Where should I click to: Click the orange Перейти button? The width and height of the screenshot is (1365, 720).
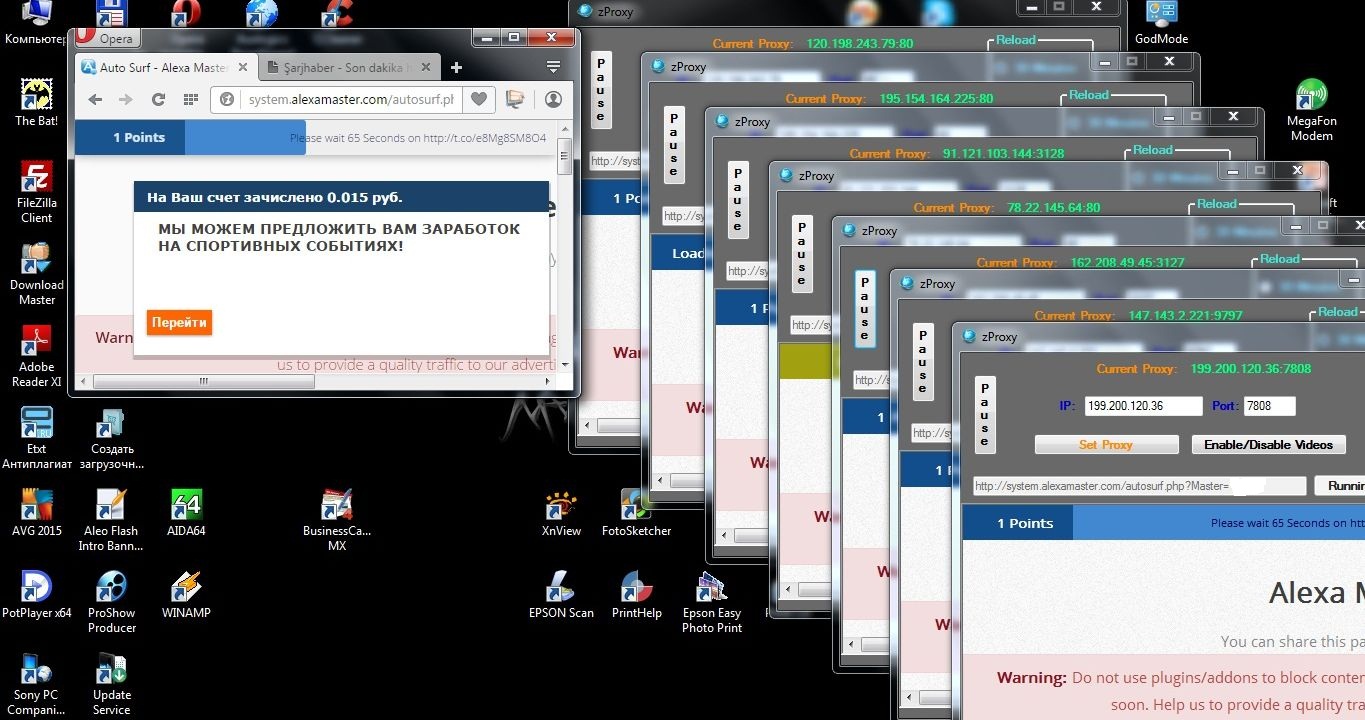[179, 323]
